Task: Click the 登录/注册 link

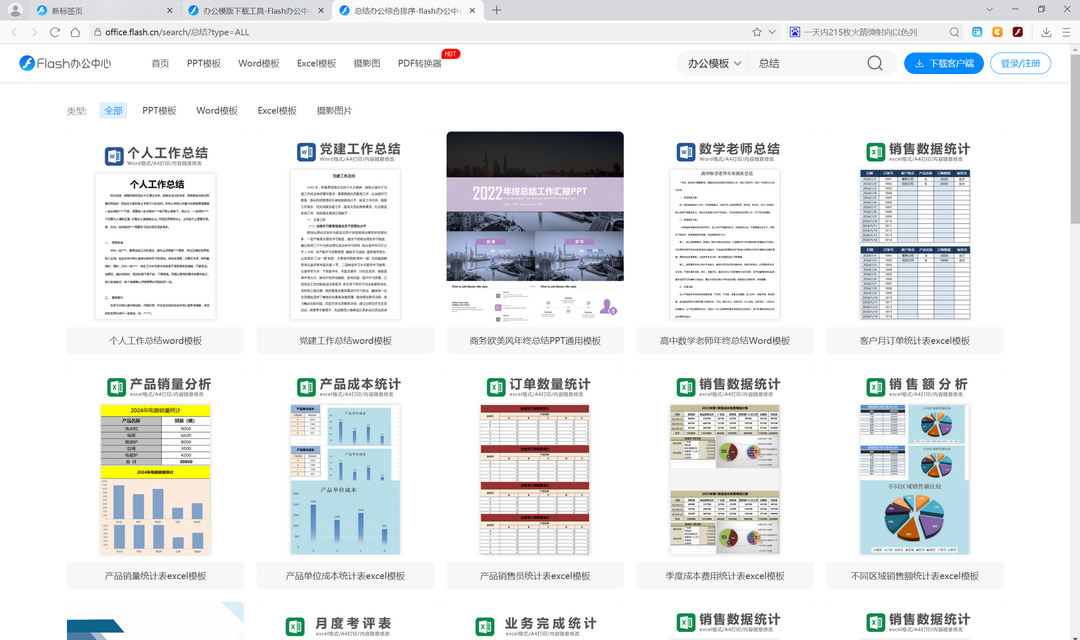Action: tap(1020, 63)
